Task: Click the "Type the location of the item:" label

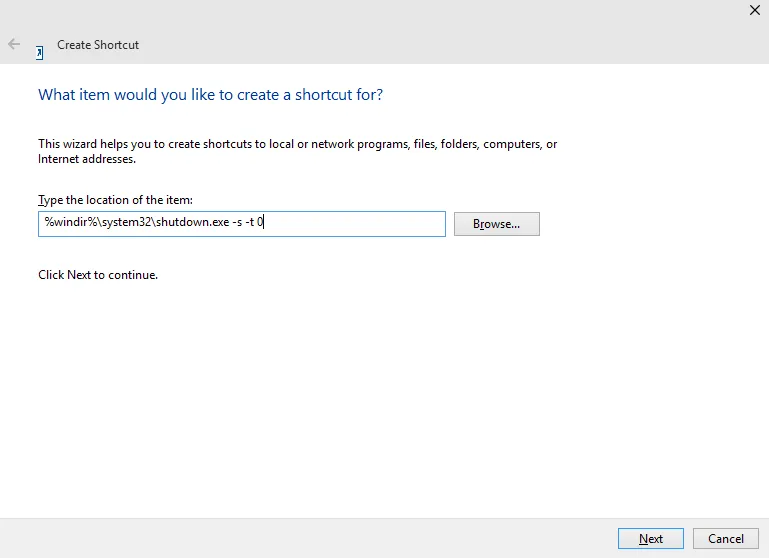Action: pos(115,200)
